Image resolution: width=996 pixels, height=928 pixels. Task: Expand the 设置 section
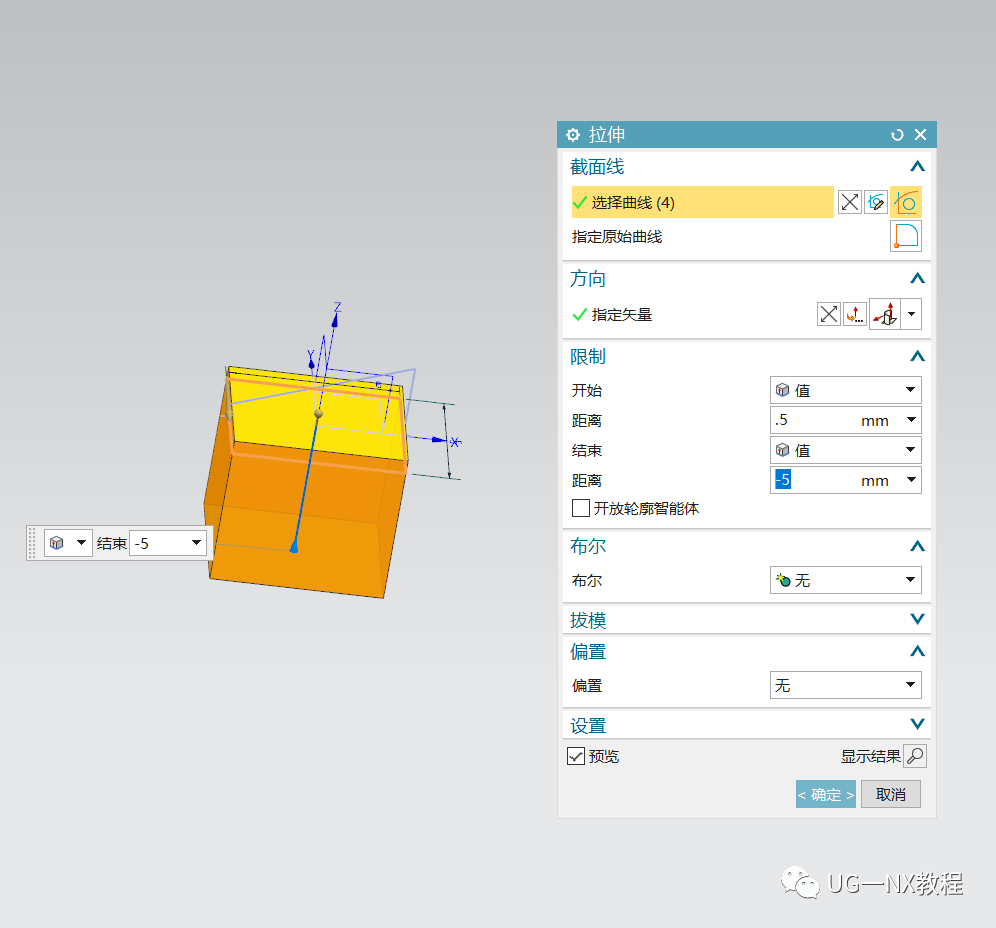(x=917, y=724)
